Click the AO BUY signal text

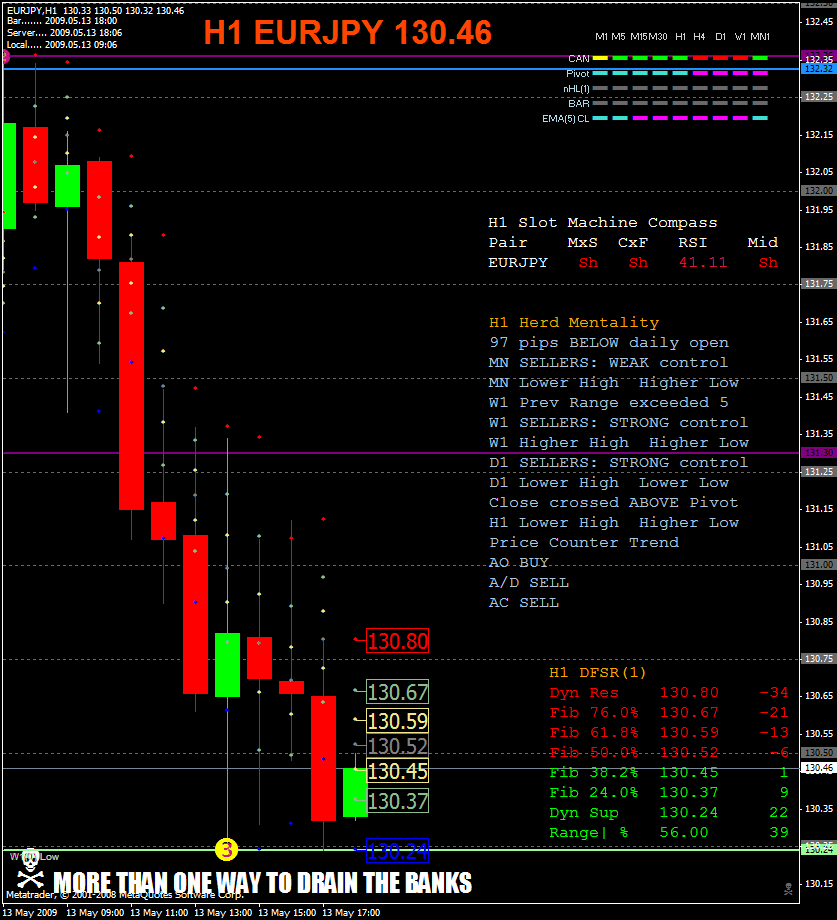tap(519, 562)
